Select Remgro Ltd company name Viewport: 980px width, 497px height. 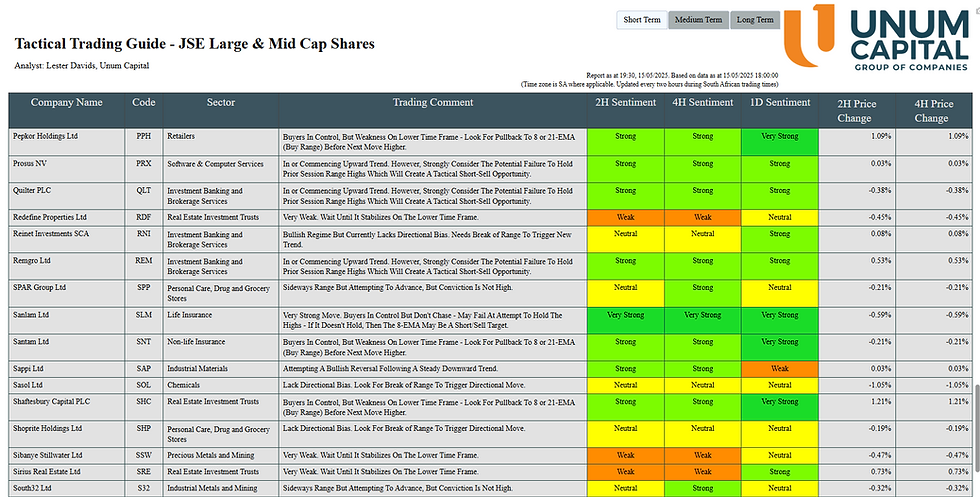(x=32, y=261)
